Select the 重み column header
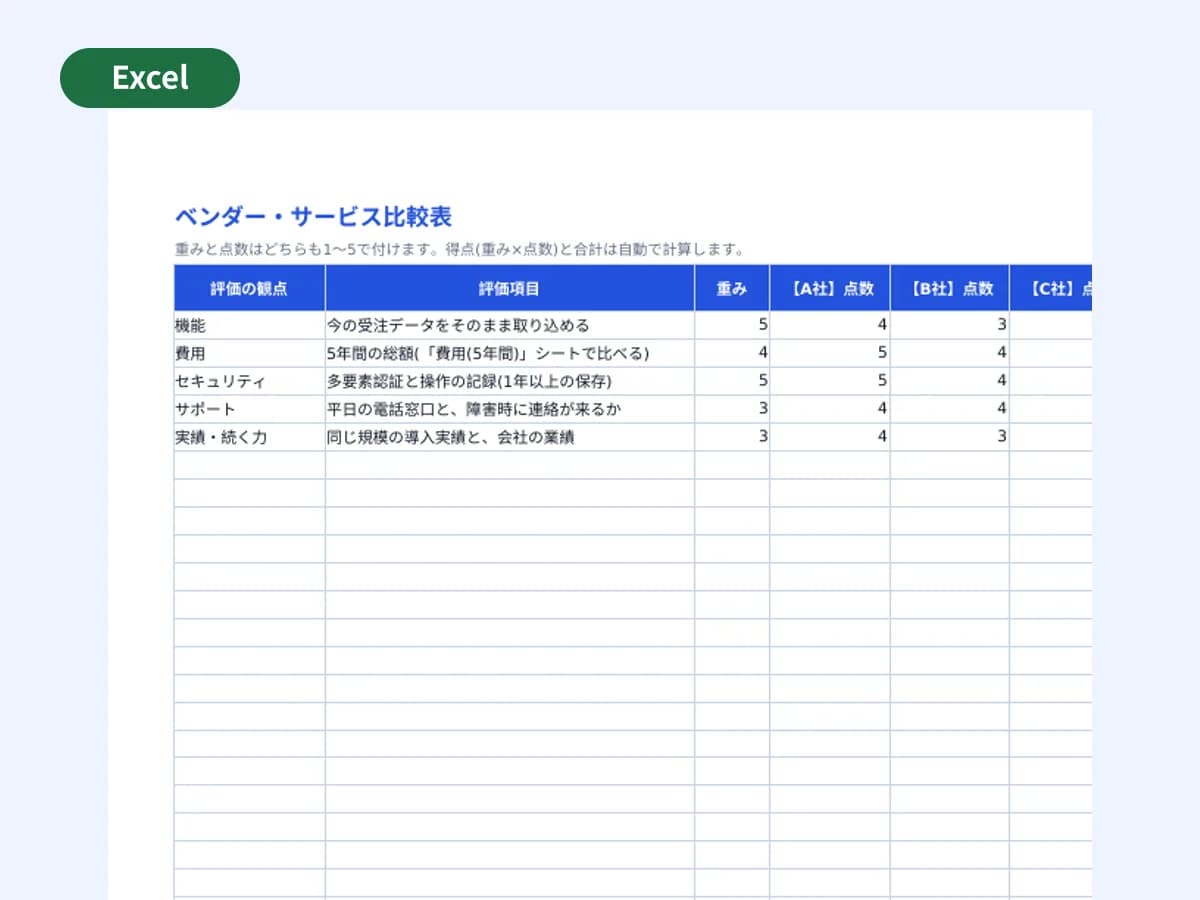Image resolution: width=1200 pixels, height=900 pixels. click(x=732, y=288)
